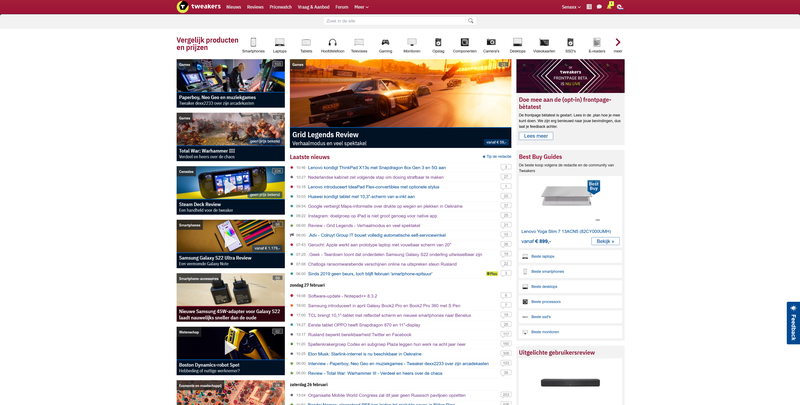Click the Bekijk button for Lenovo Yoga

click(x=605, y=241)
